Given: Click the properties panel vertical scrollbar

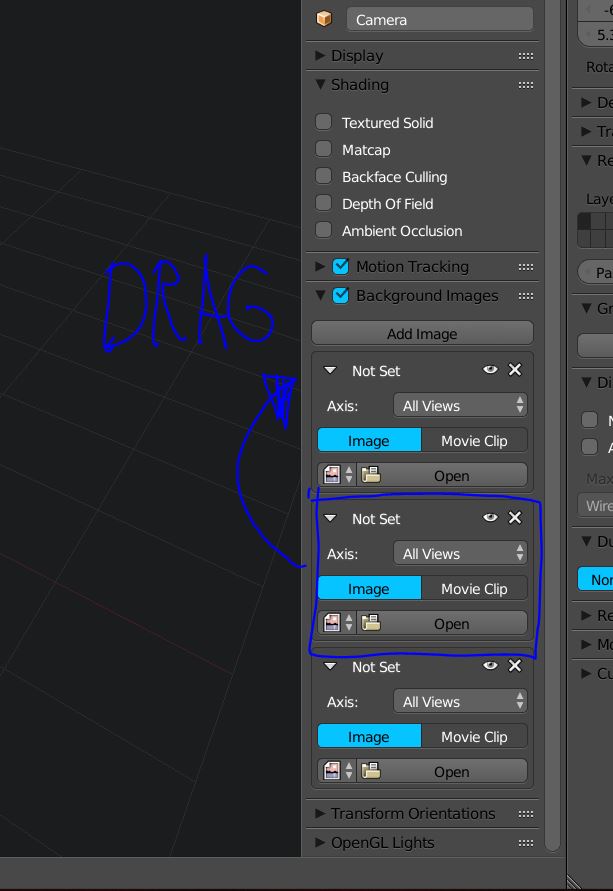Looking at the screenshot, I should 552,426.
